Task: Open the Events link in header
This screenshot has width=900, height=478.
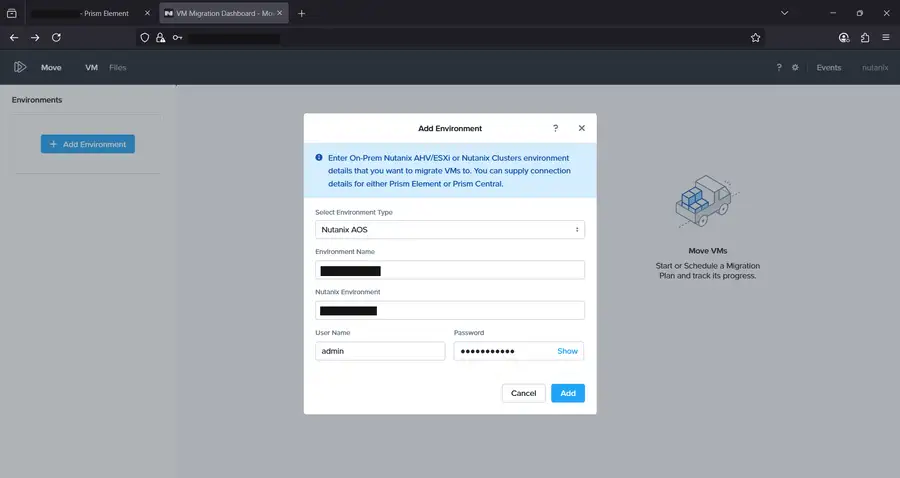Action: [x=829, y=67]
